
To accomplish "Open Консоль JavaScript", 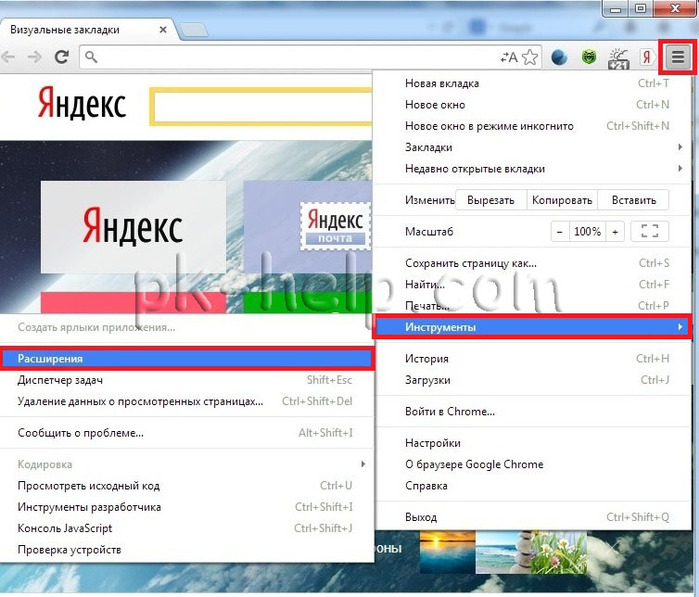I will click(186, 528).
